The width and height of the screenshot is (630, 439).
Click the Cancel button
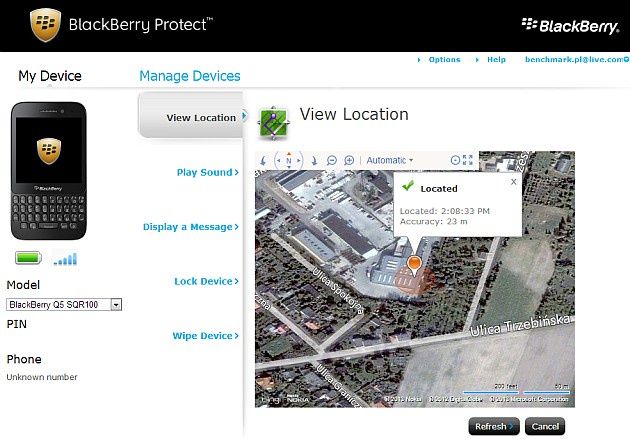[x=545, y=426]
